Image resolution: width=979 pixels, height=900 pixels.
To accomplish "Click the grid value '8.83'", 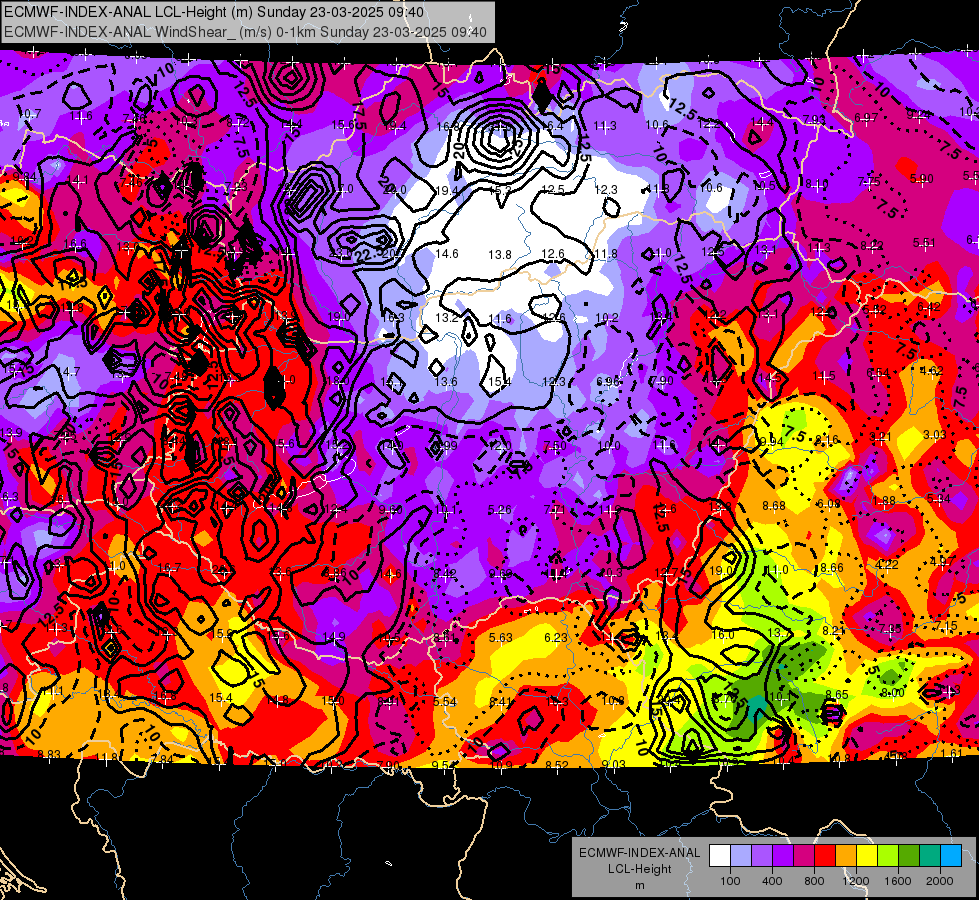I will pyautogui.click(x=49, y=754).
